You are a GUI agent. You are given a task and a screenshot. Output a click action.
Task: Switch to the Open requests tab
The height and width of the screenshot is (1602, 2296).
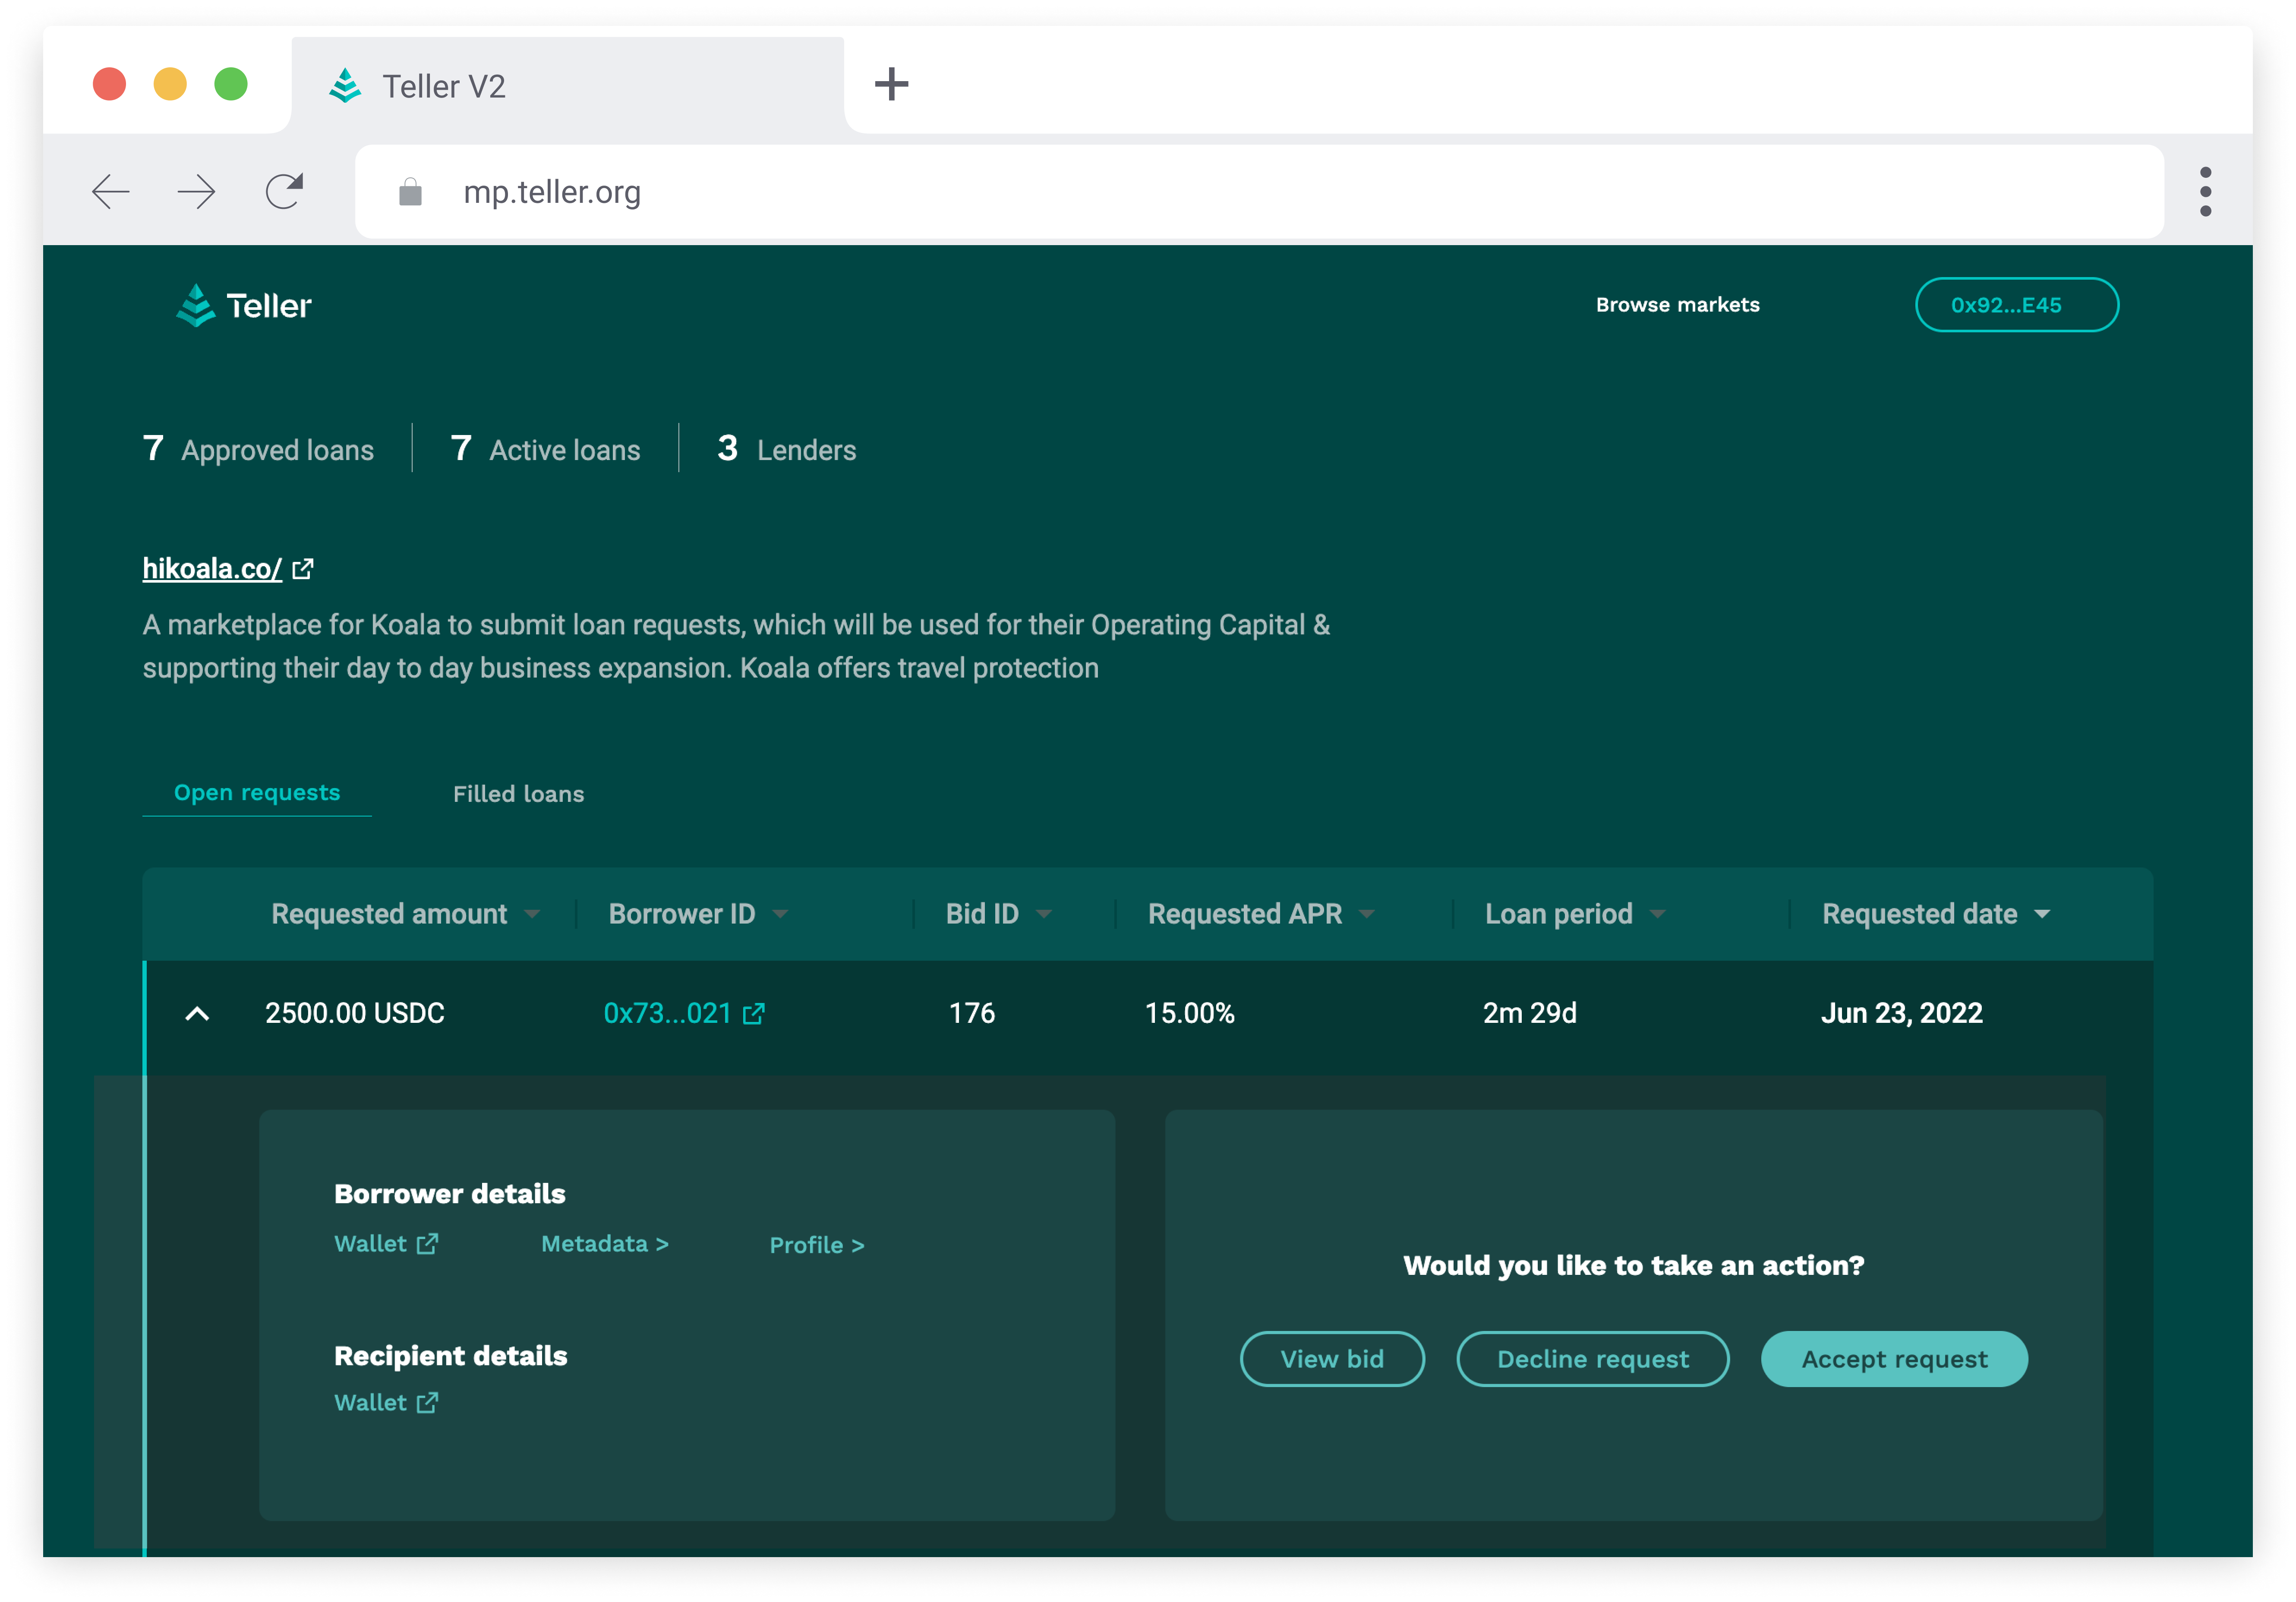coord(257,792)
